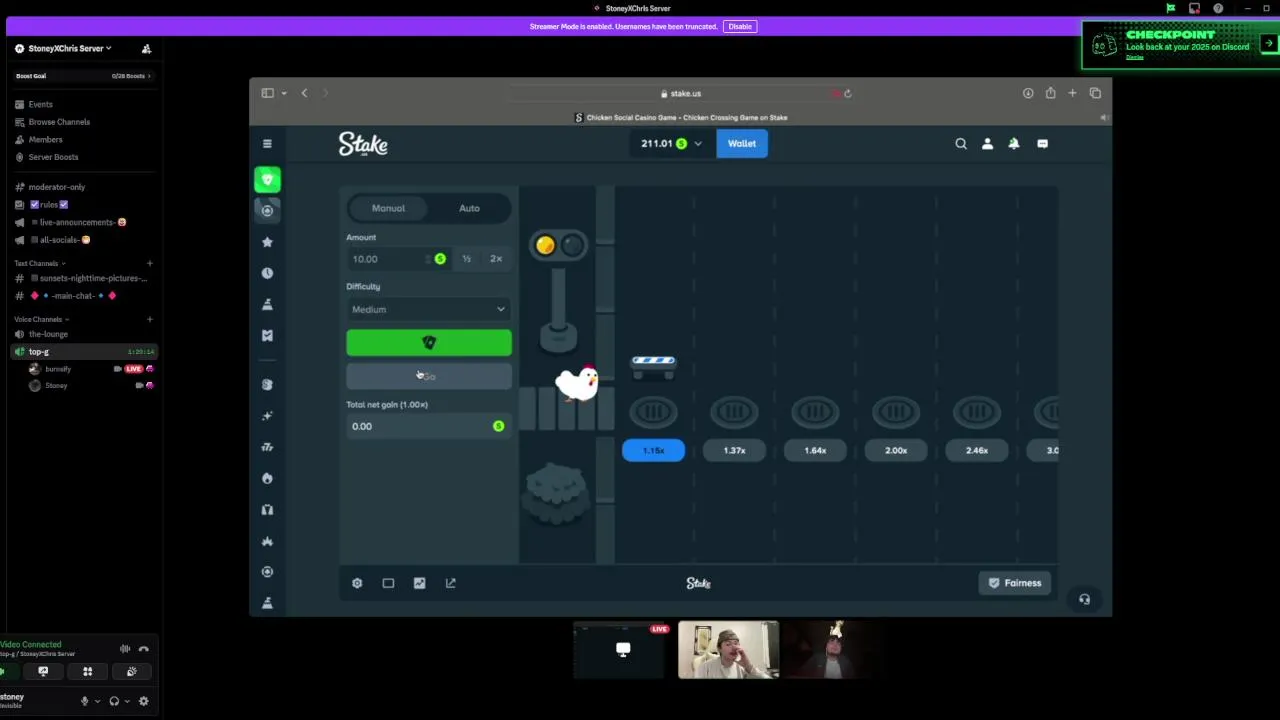This screenshot has width=1280, height=720.
Task: Select the 1.37x multiplier tile
Action: pyautogui.click(x=734, y=450)
